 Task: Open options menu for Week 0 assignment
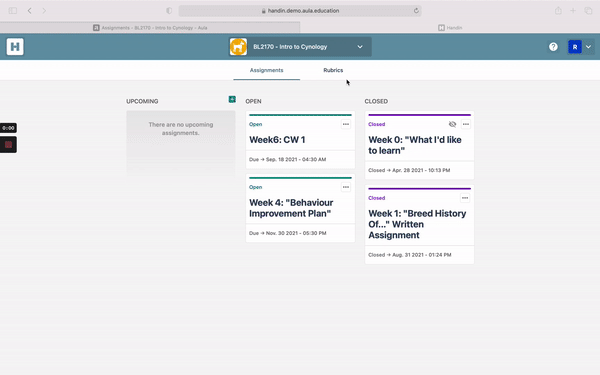click(465, 124)
